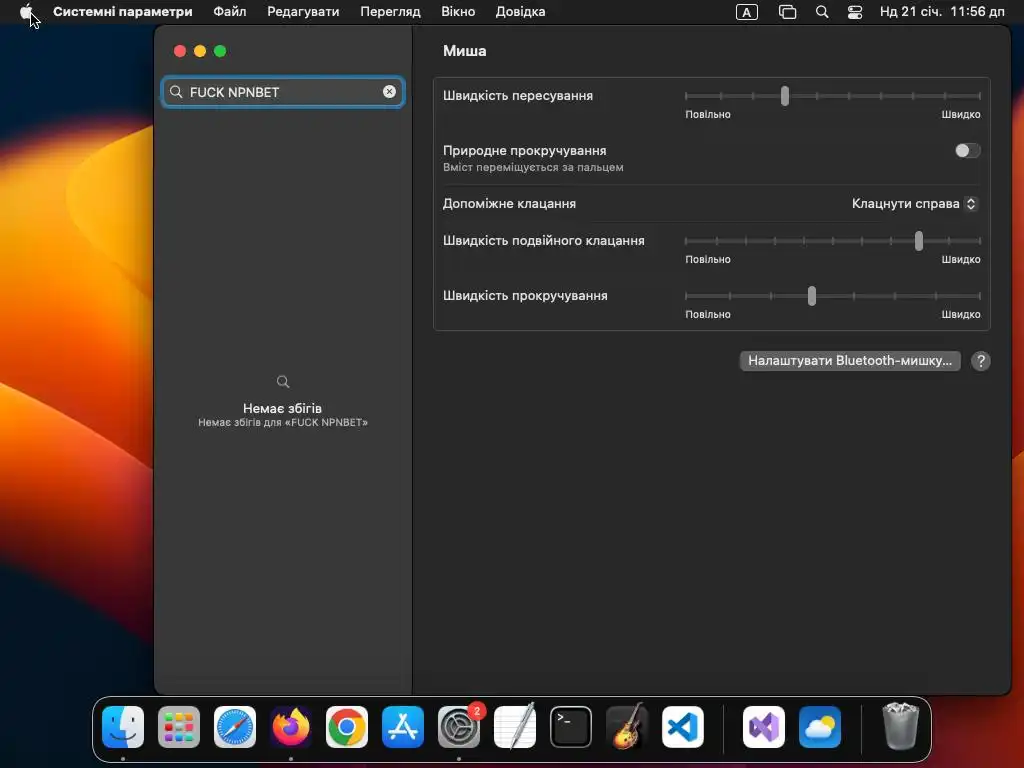Open Control Center in menu bar
1024x768 pixels.
coord(855,12)
